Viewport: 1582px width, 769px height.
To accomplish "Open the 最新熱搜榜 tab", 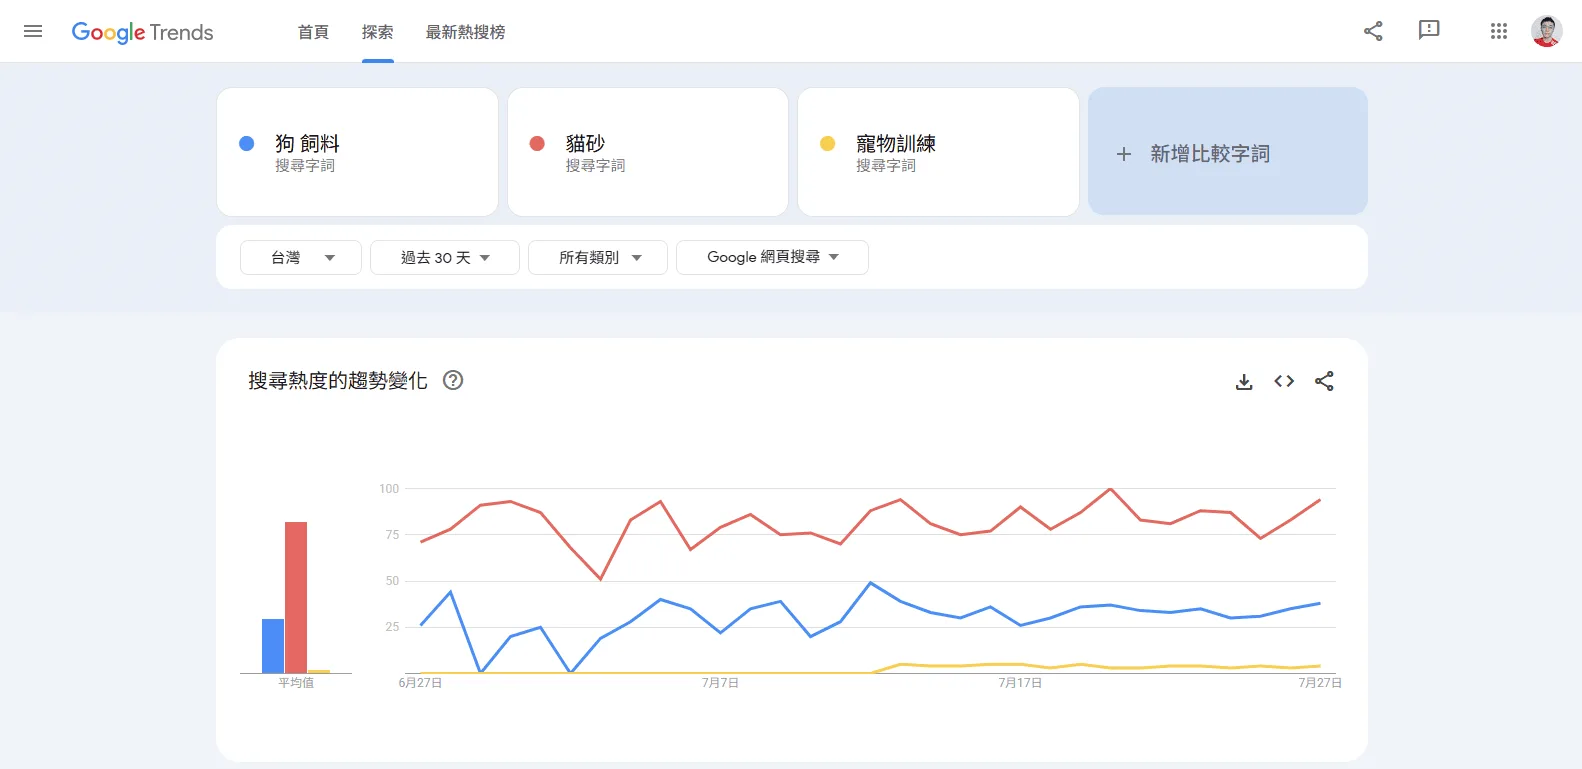I will pyautogui.click(x=465, y=32).
